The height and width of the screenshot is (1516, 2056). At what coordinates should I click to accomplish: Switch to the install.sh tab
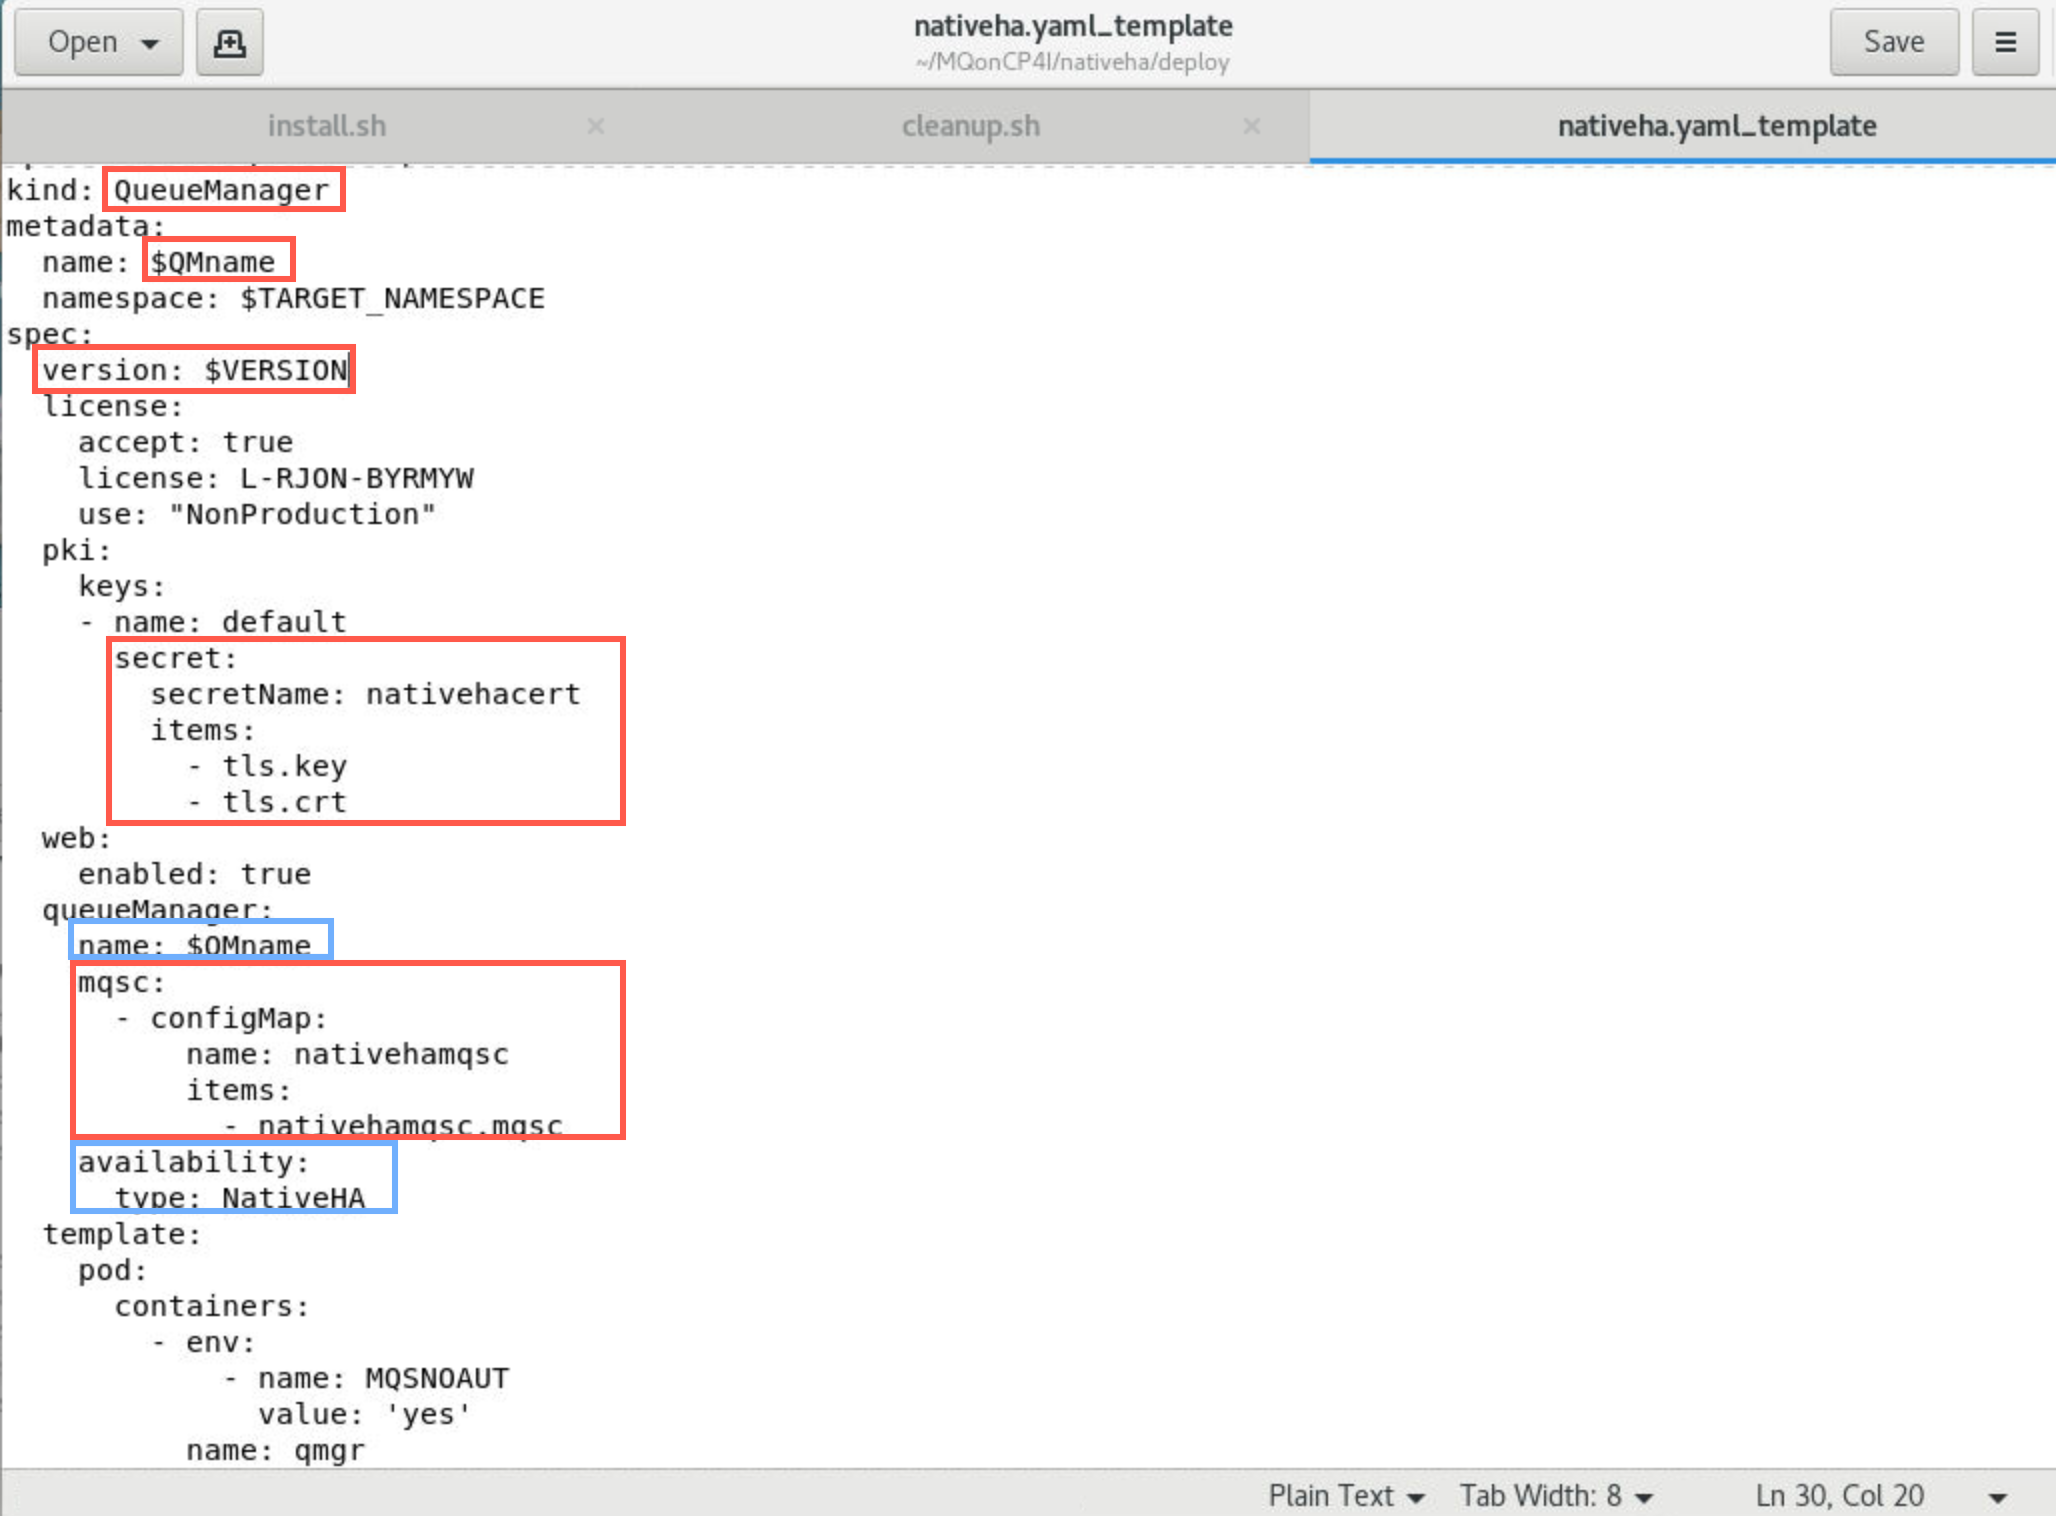[x=326, y=126]
